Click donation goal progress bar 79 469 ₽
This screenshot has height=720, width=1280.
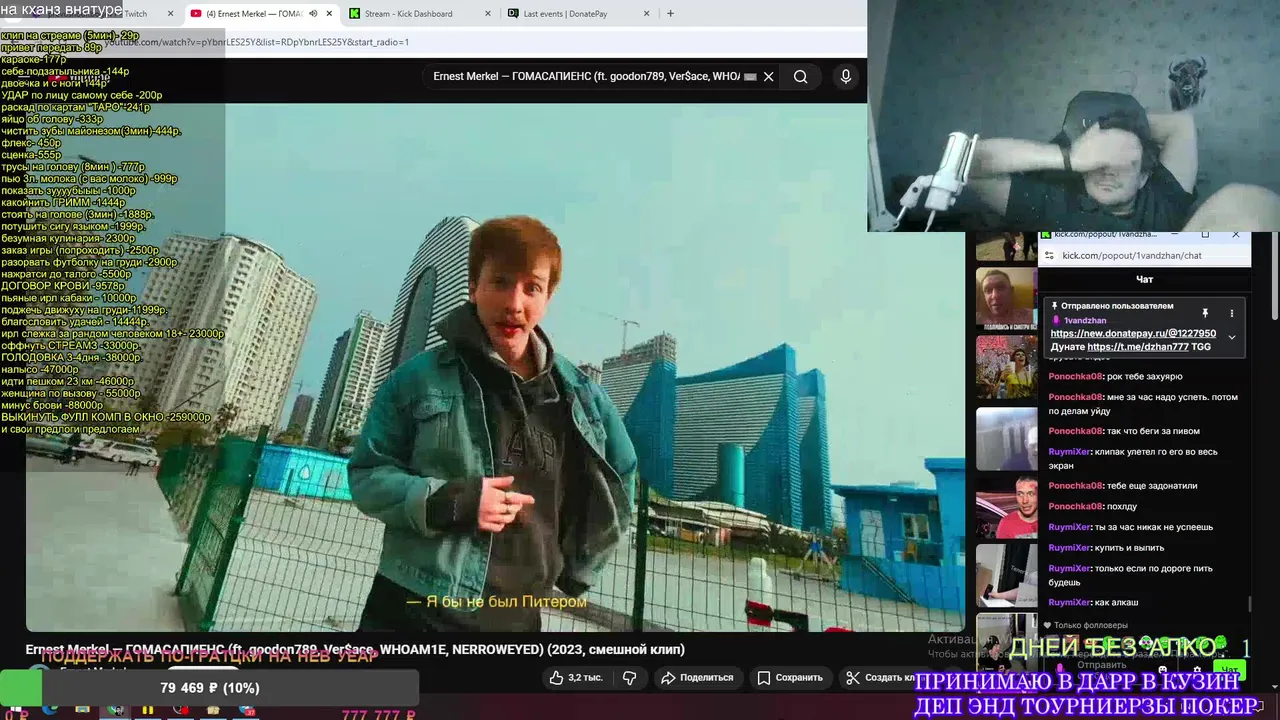click(x=210, y=688)
